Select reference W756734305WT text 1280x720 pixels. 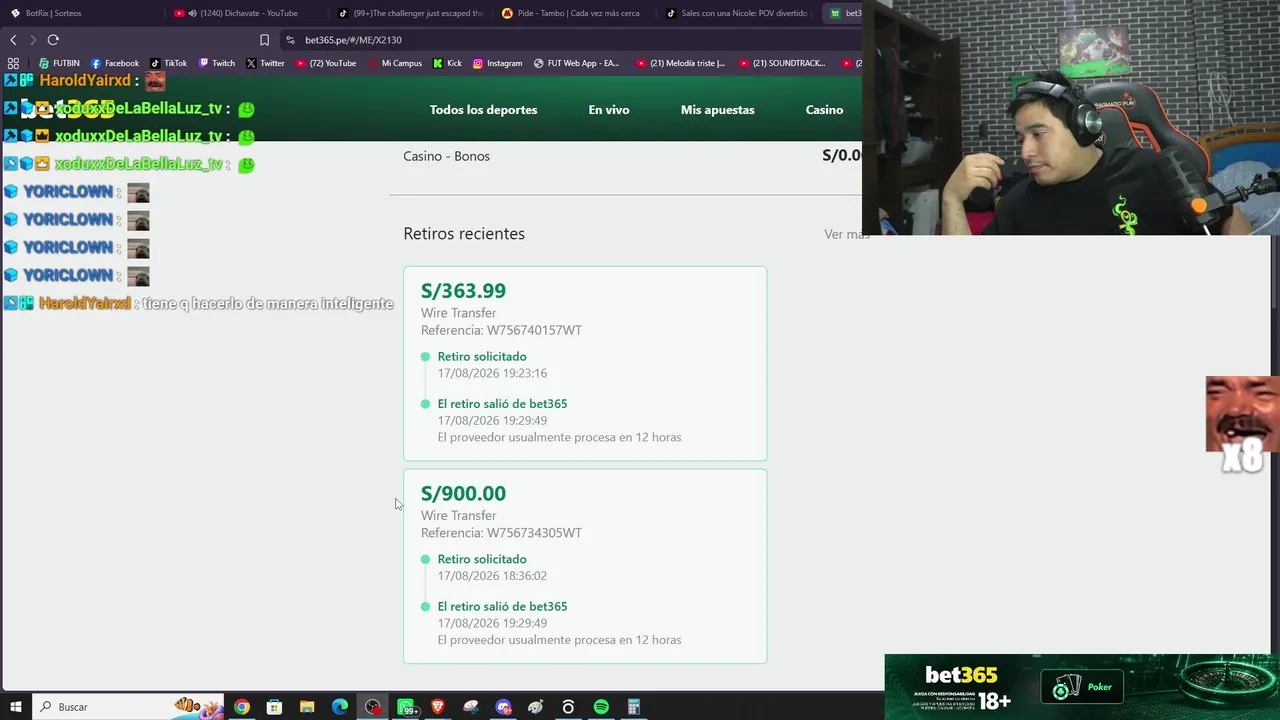(x=534, y=533)
